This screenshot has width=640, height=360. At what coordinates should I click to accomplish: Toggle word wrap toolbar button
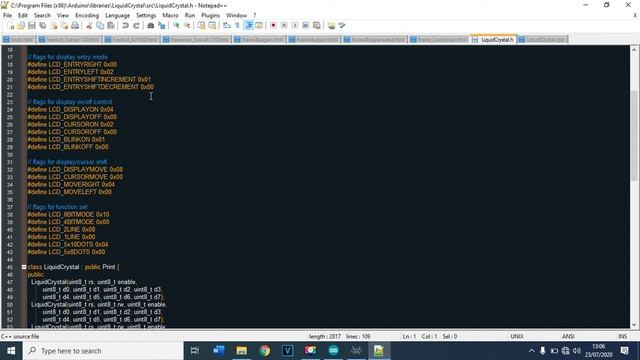click(227, 25)
